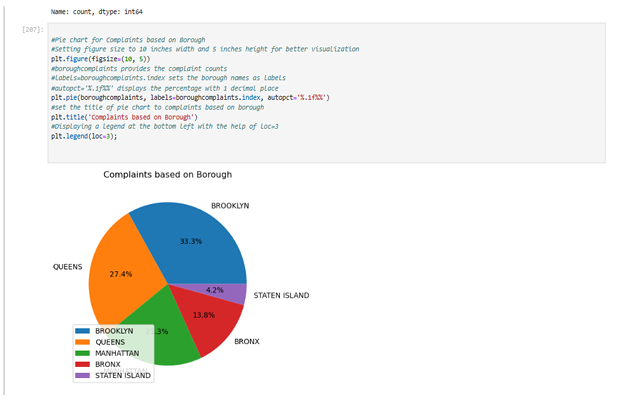
Task: Click the orange QUEENS legend color swatch
Action: click(x=82, y=342)
